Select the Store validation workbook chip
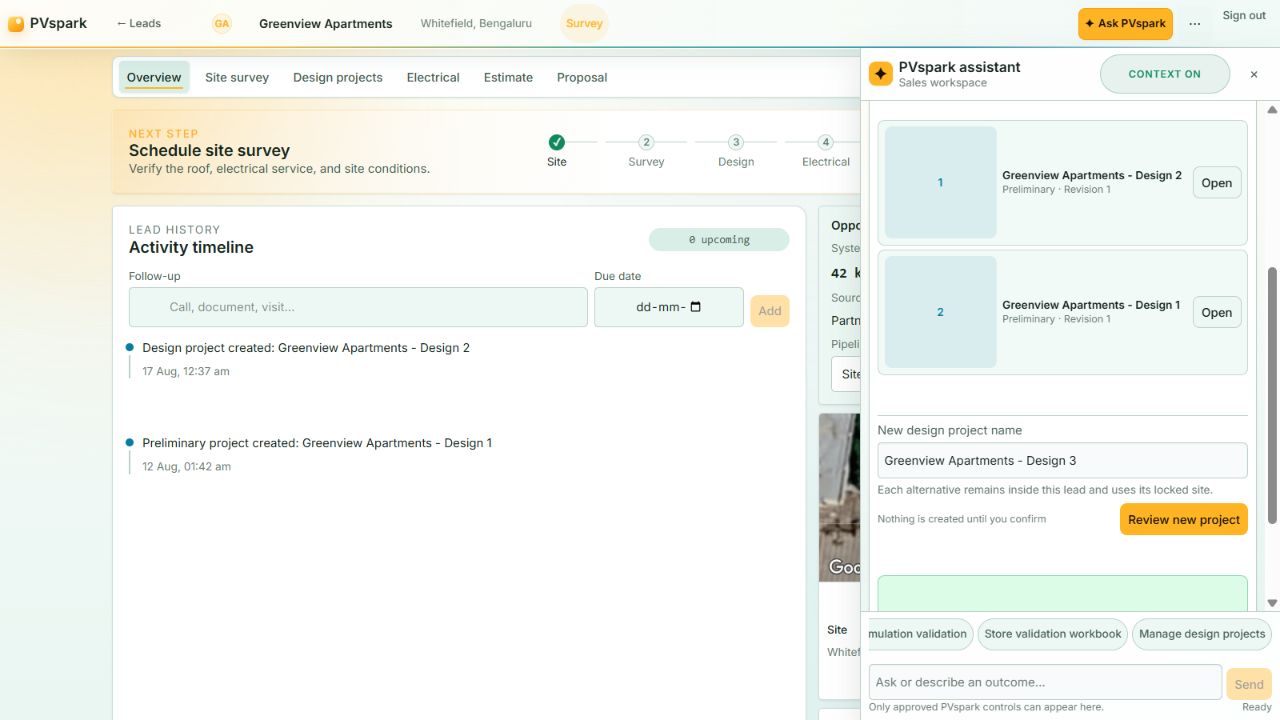The image size is (1280, 720). [x=1053, y=634]
